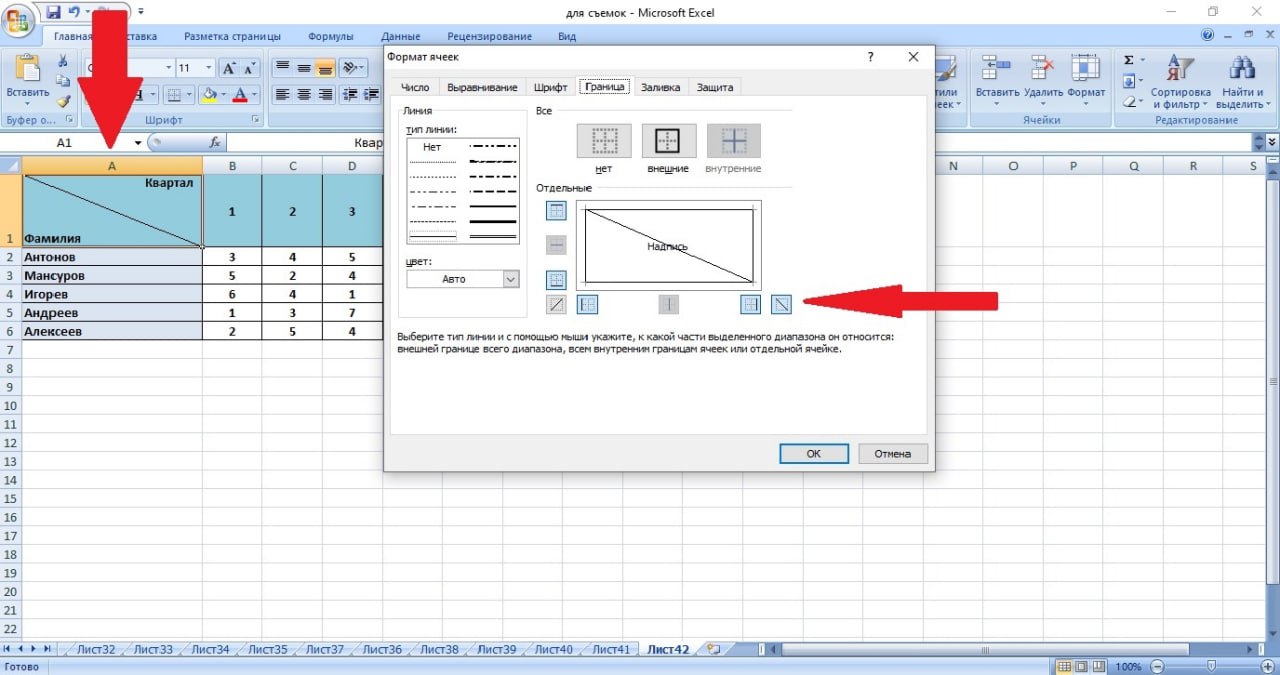The height and width of the screenshot is (675, 1280).
Task: Click the Find and Select binoculars icon
Action: coord(1242,68)
